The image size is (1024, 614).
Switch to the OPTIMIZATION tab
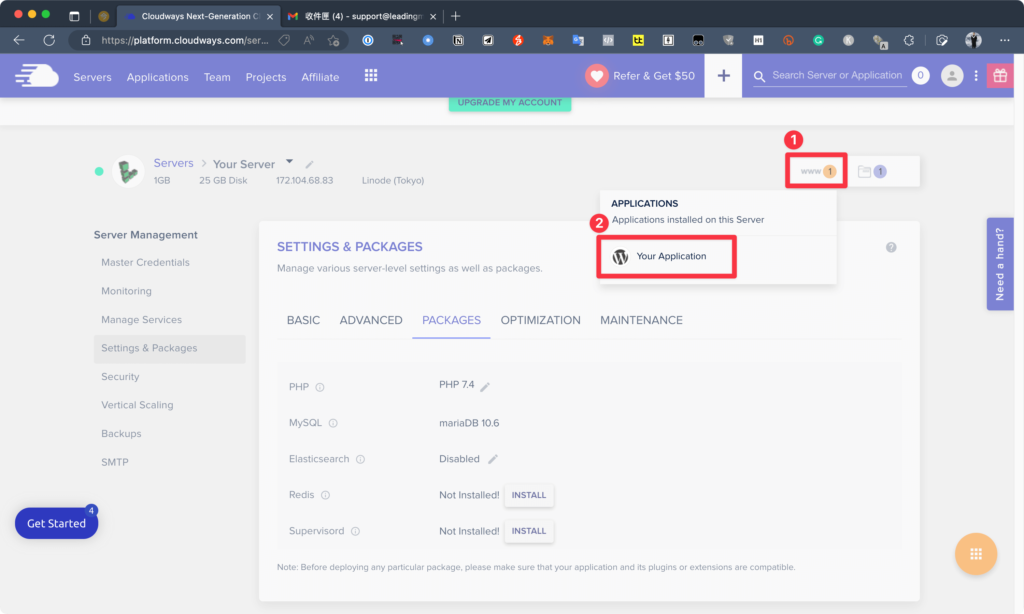[540, 320]
